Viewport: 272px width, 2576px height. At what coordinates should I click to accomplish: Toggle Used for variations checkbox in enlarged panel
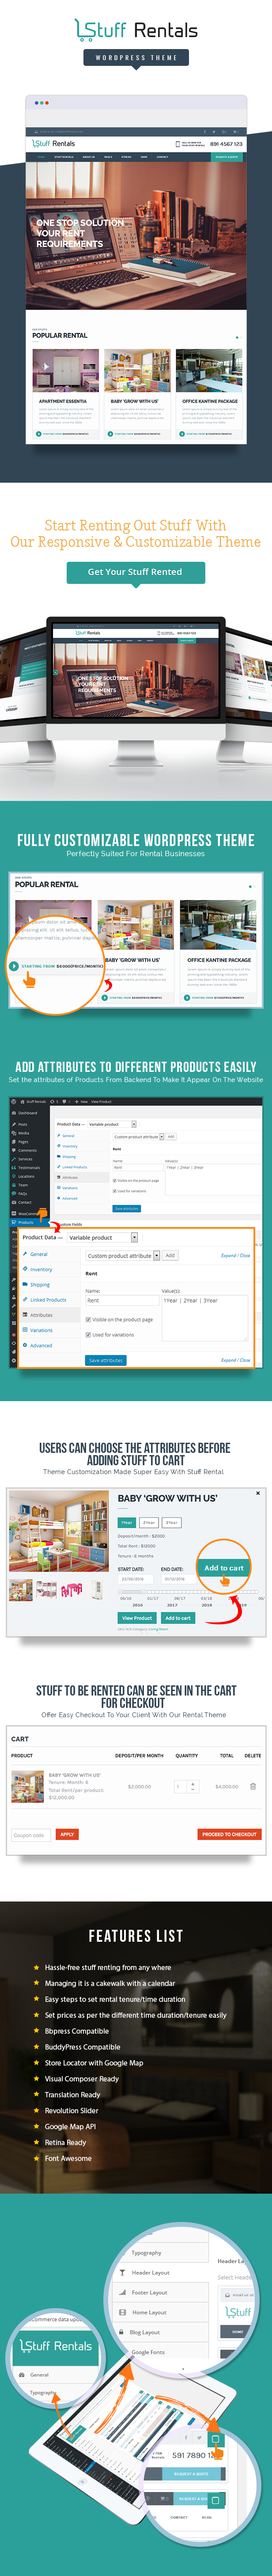[88, 1334]
